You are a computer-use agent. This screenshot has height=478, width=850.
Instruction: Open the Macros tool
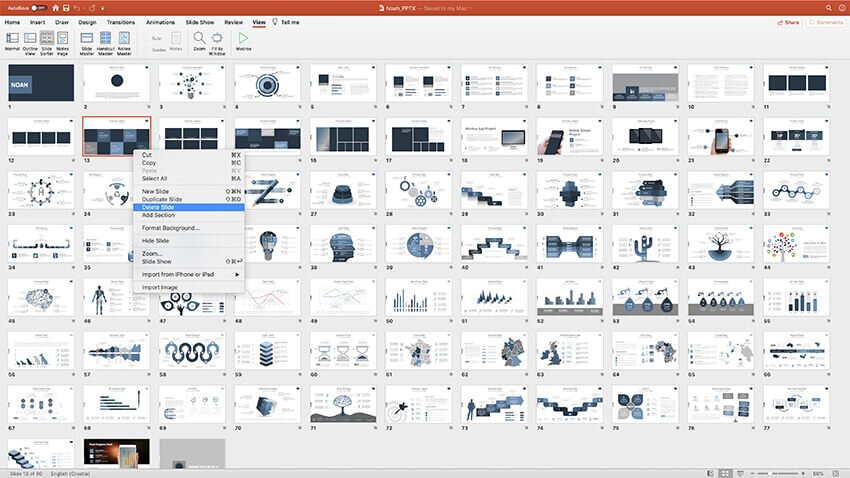click(x=243, y=41)
